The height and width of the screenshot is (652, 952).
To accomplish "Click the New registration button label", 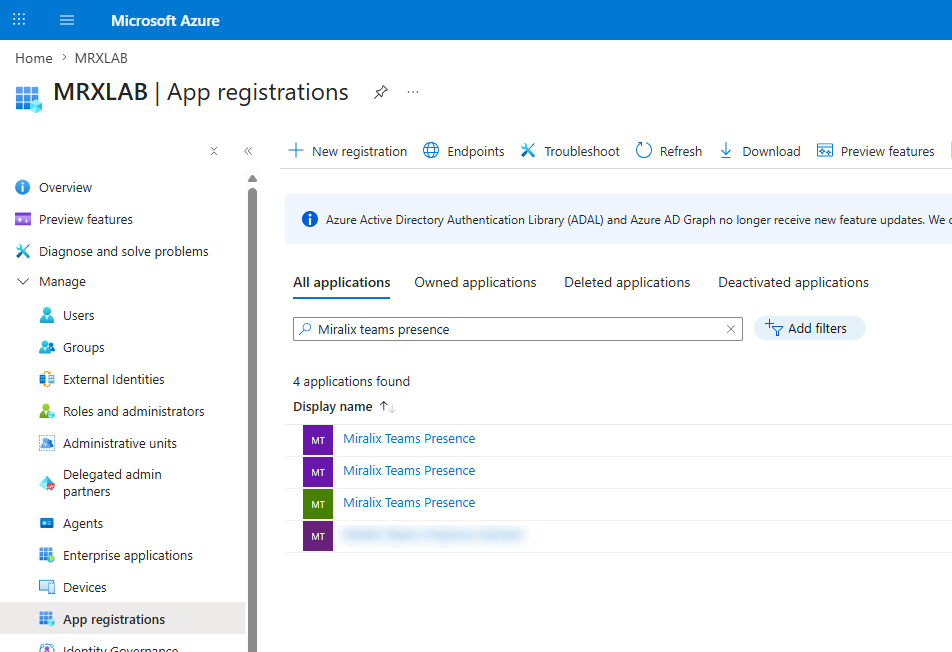I will tap(359, 152).
